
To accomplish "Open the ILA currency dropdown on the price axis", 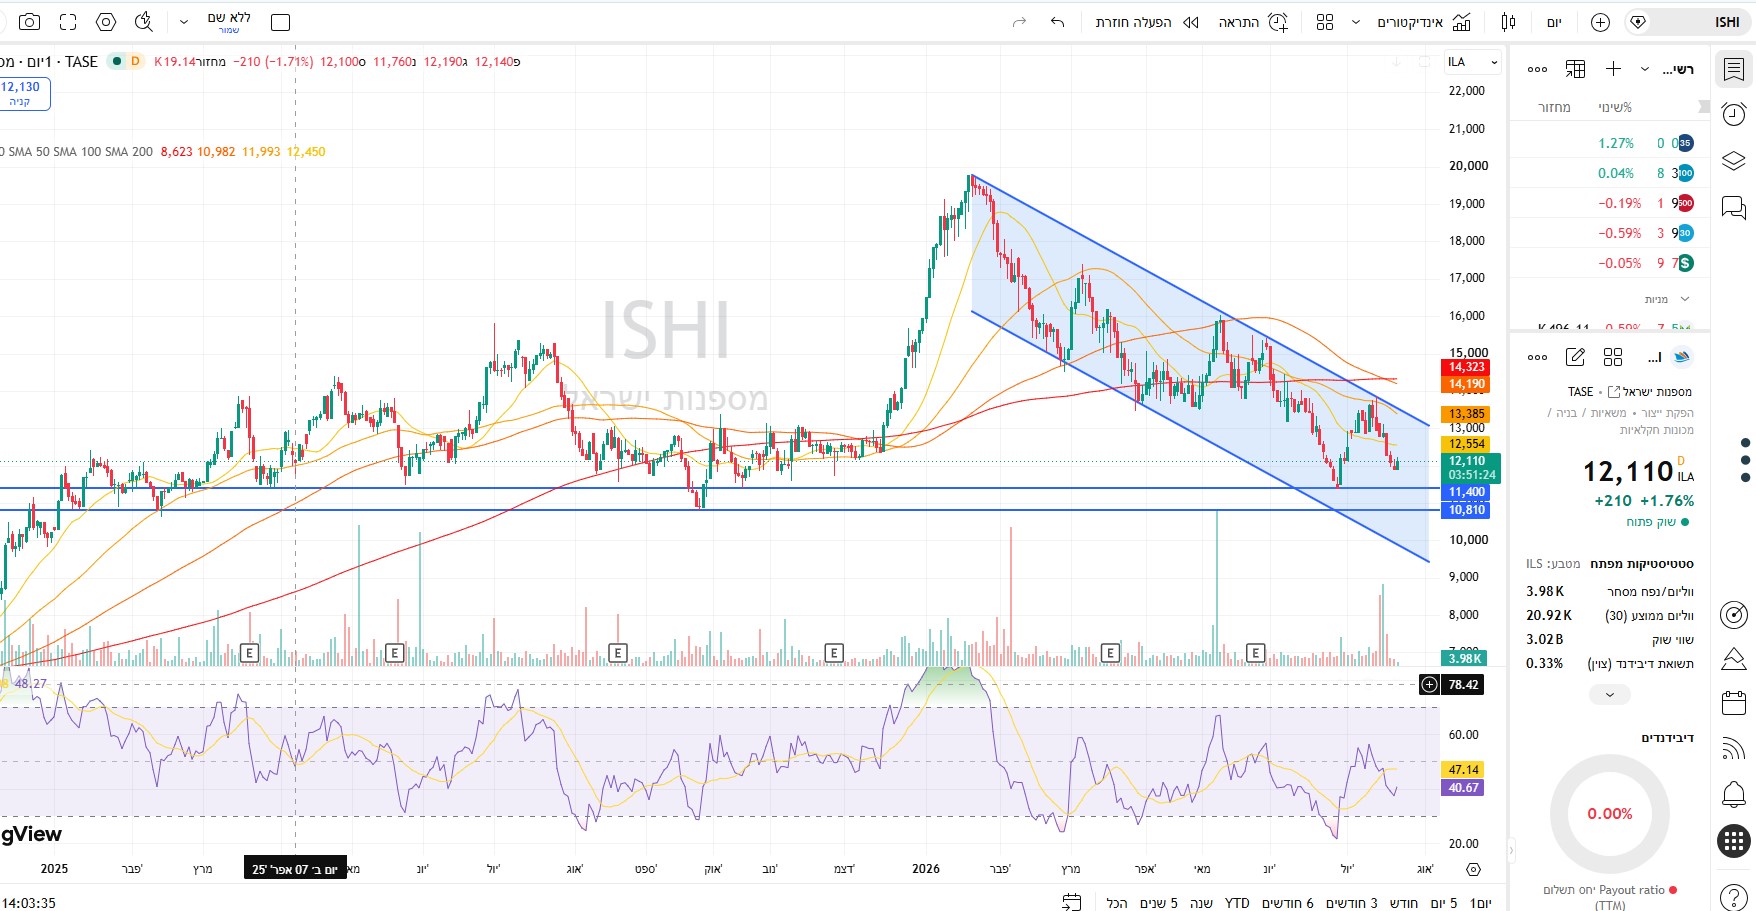I will (x=1473, y=62).
